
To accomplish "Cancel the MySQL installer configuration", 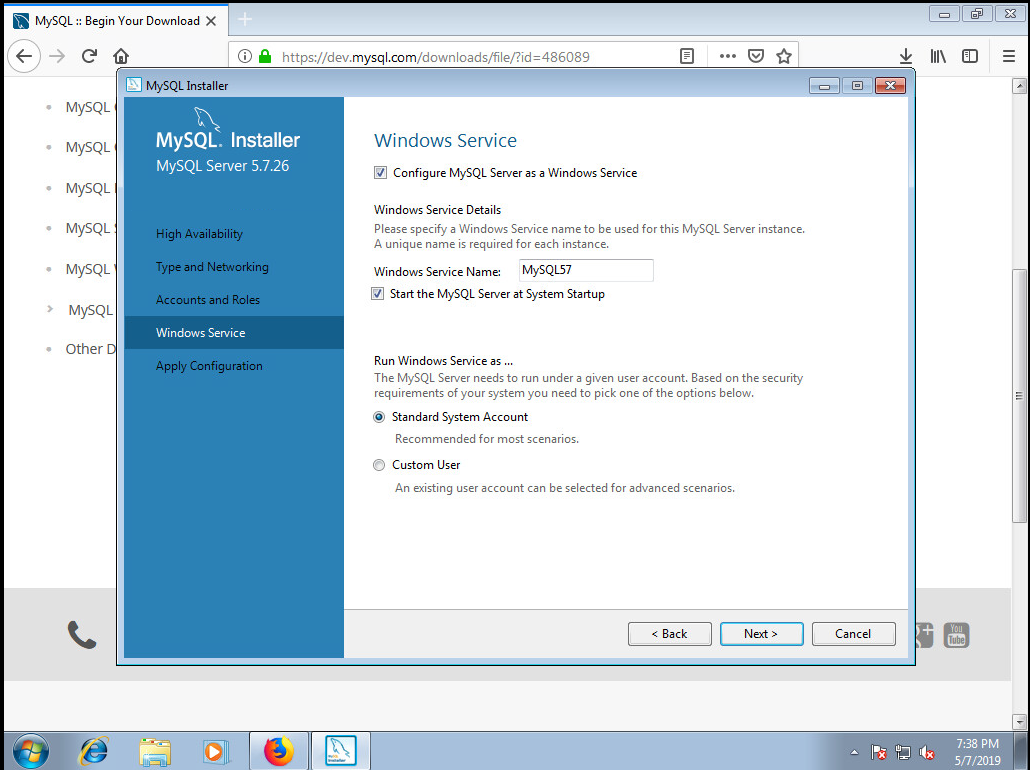I will pos(853,634).
